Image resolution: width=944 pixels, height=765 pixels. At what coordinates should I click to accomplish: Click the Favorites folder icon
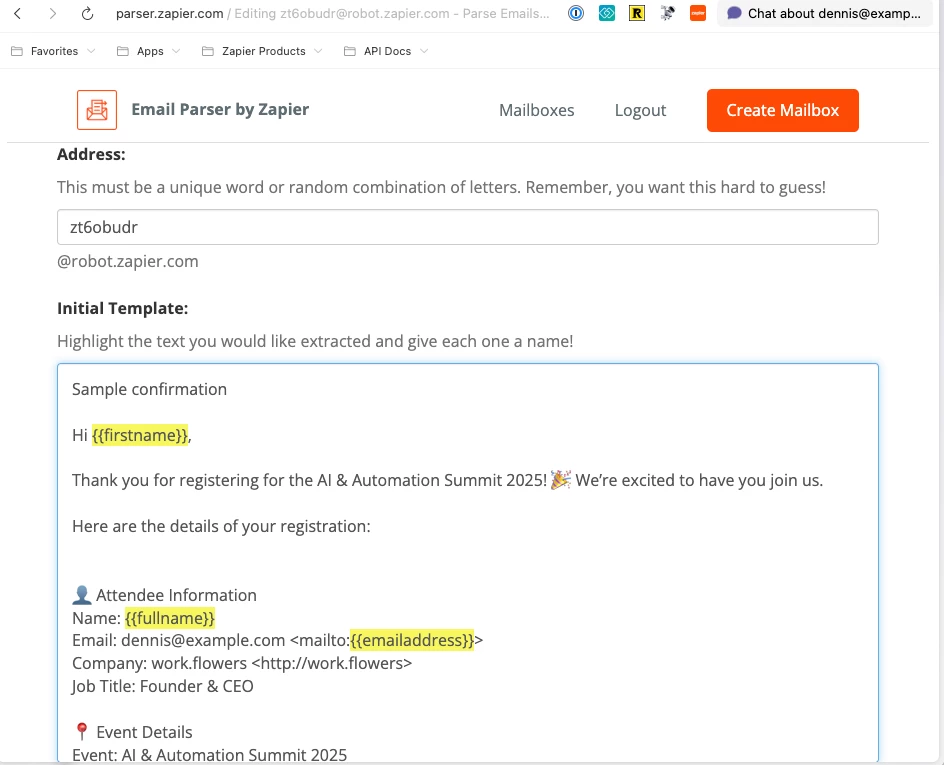[17, 51]
